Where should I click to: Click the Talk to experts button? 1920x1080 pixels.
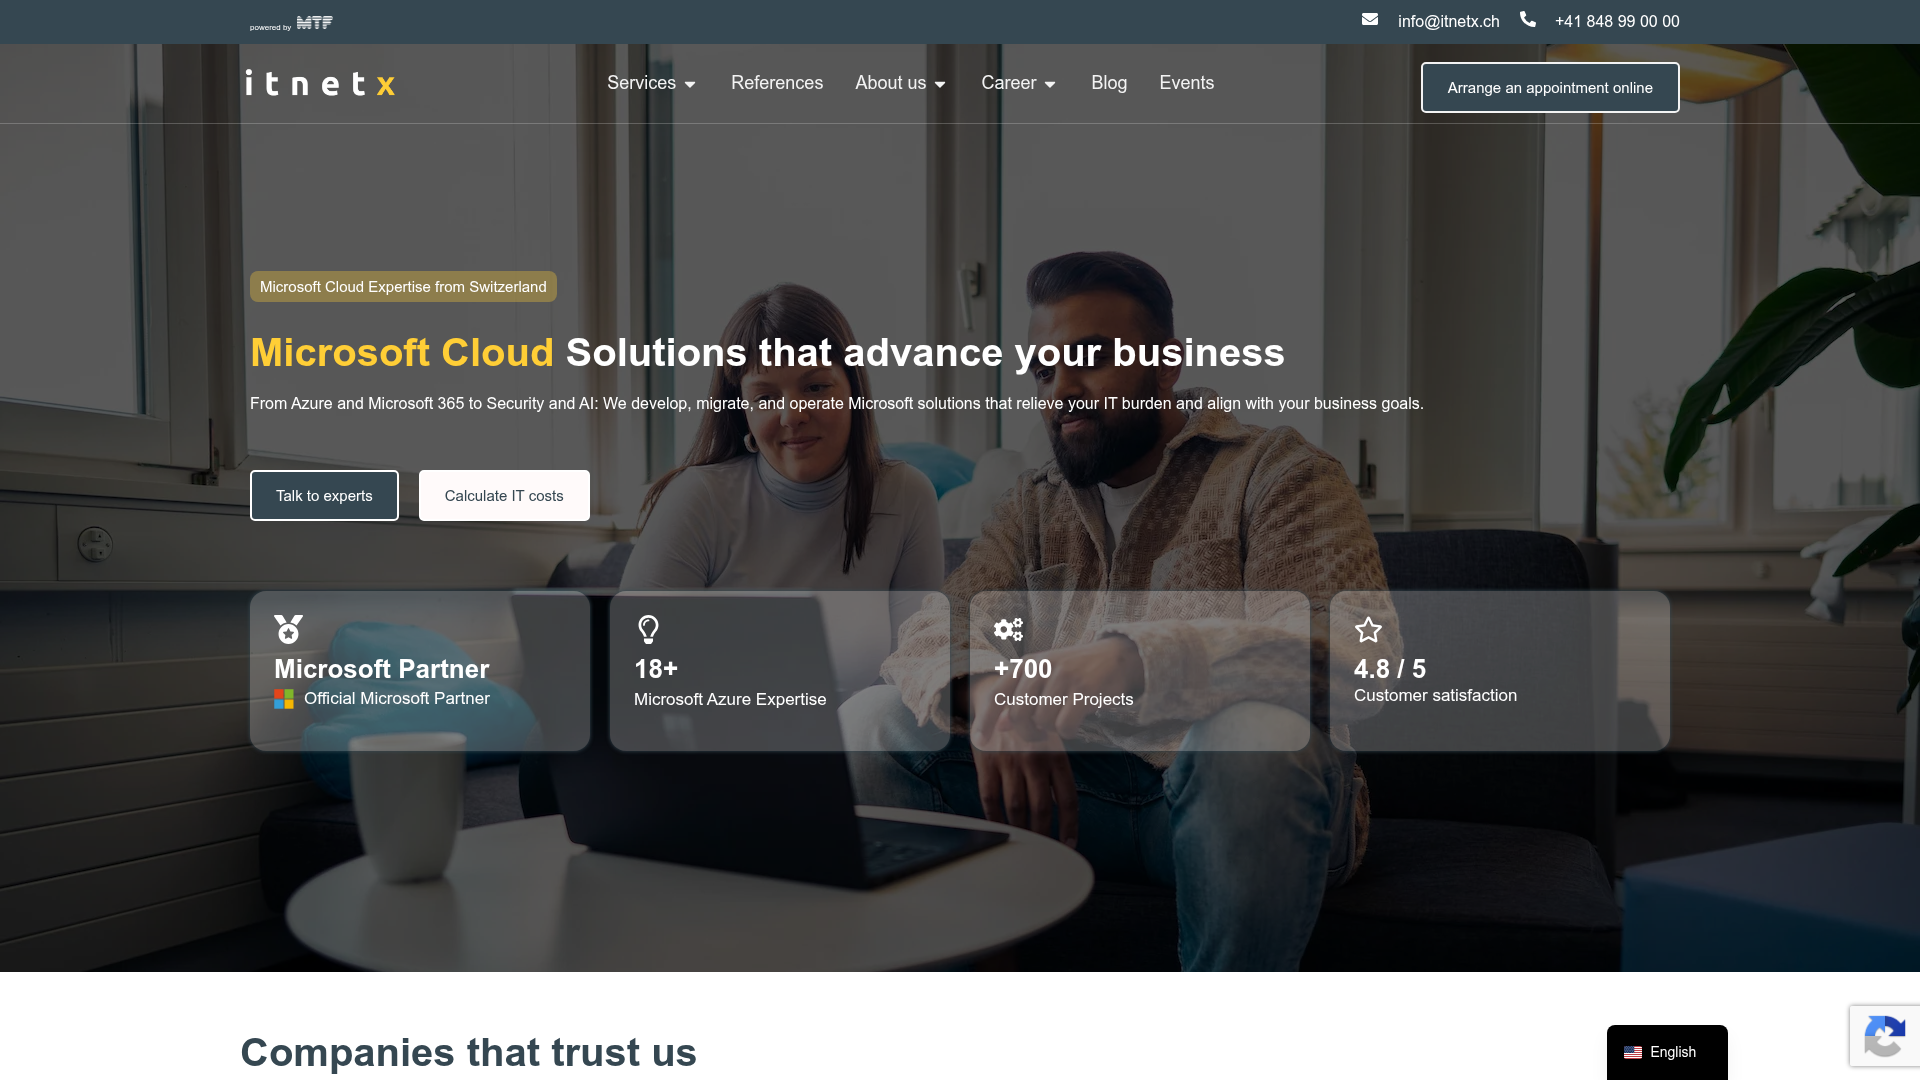[x=324, y=496]
